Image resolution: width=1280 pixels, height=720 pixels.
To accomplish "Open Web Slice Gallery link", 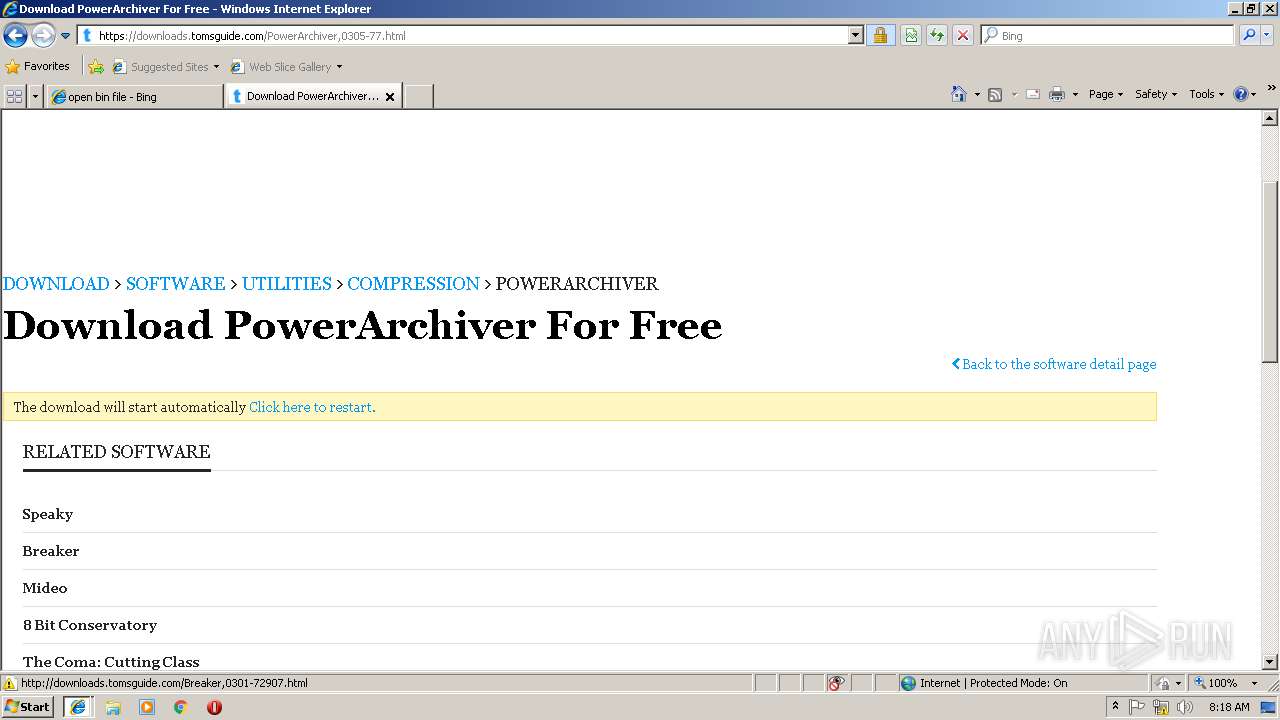I will (287, 67).
